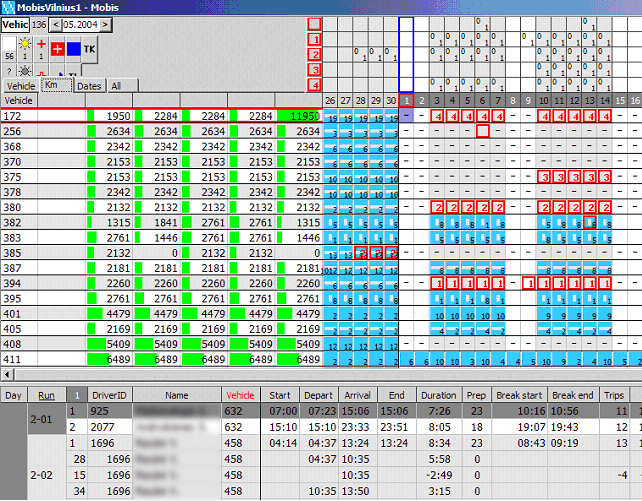This screenshot has height=501, width=642.
Task: Click blue cell for vehicle 411, day 1
Action: click(x=407, y=359)
